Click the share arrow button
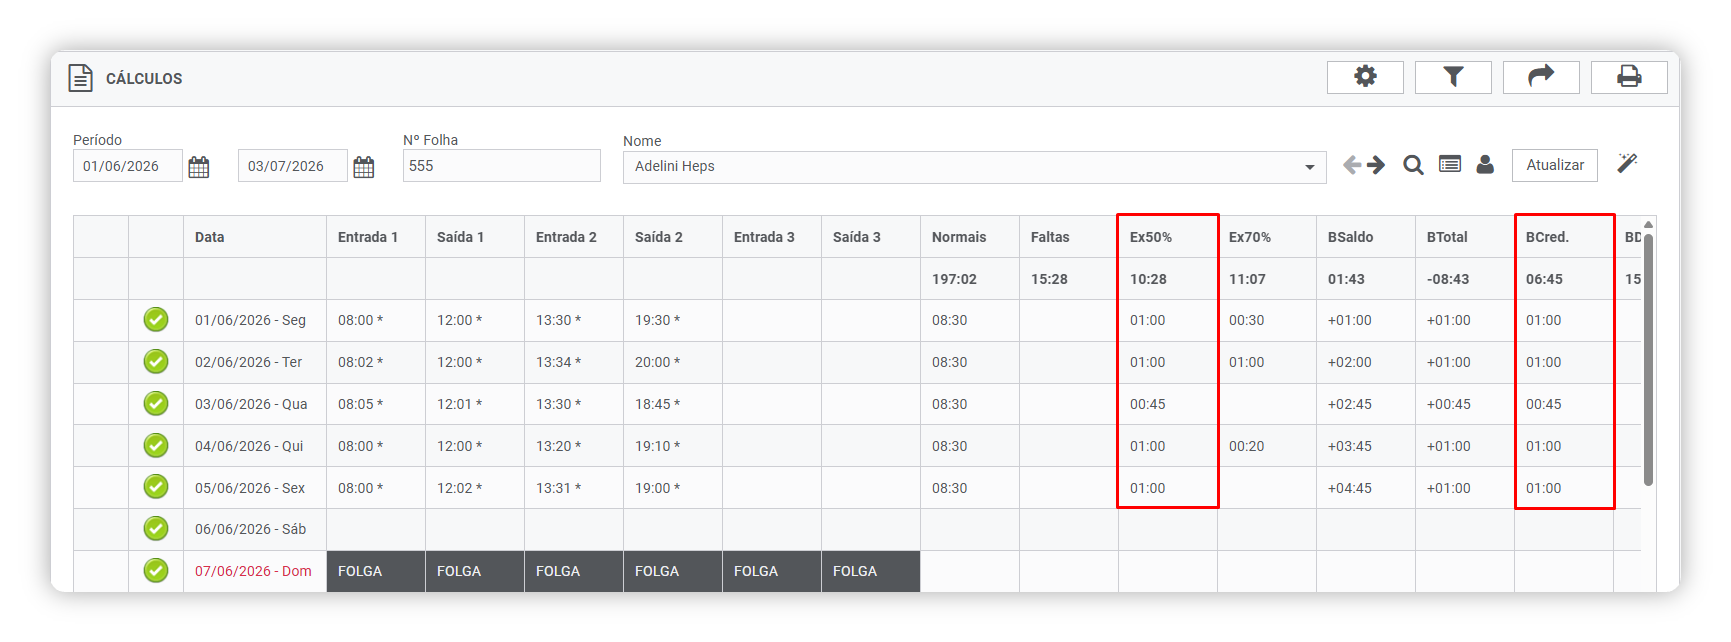The width and height of the screenshot is (1731, 642). 1541,77
